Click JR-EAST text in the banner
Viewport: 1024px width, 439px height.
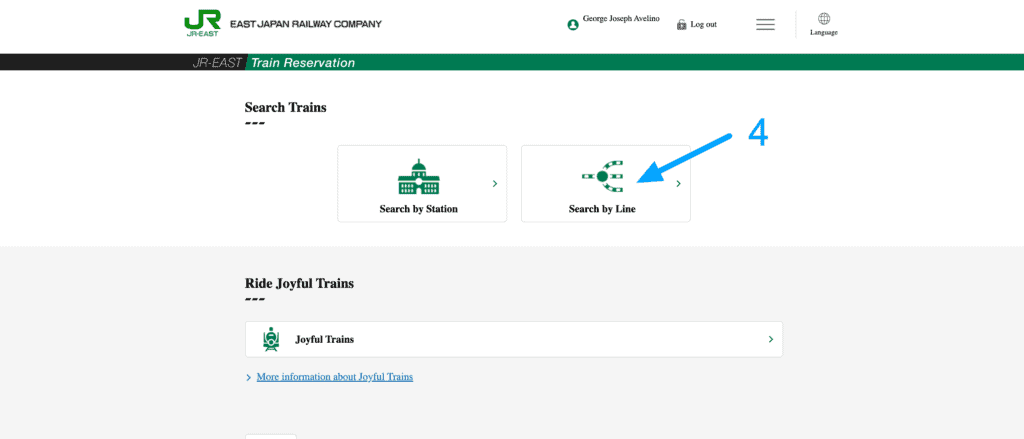point(217,63)
